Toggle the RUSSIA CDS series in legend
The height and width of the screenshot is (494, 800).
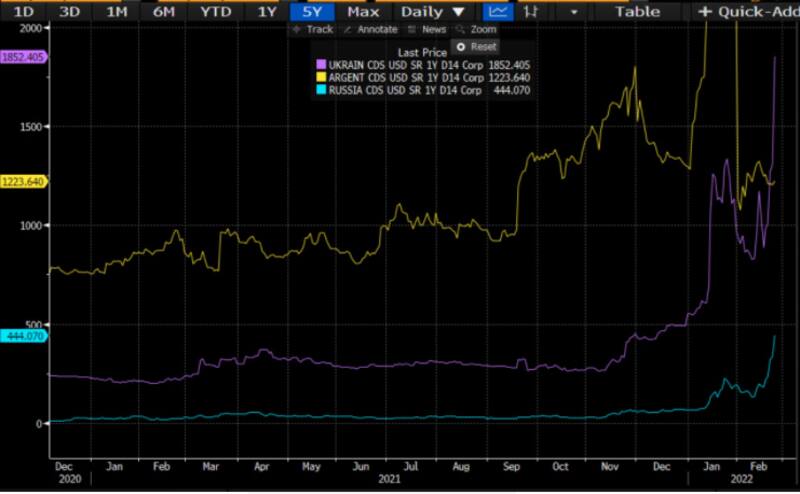pos(321,91)
